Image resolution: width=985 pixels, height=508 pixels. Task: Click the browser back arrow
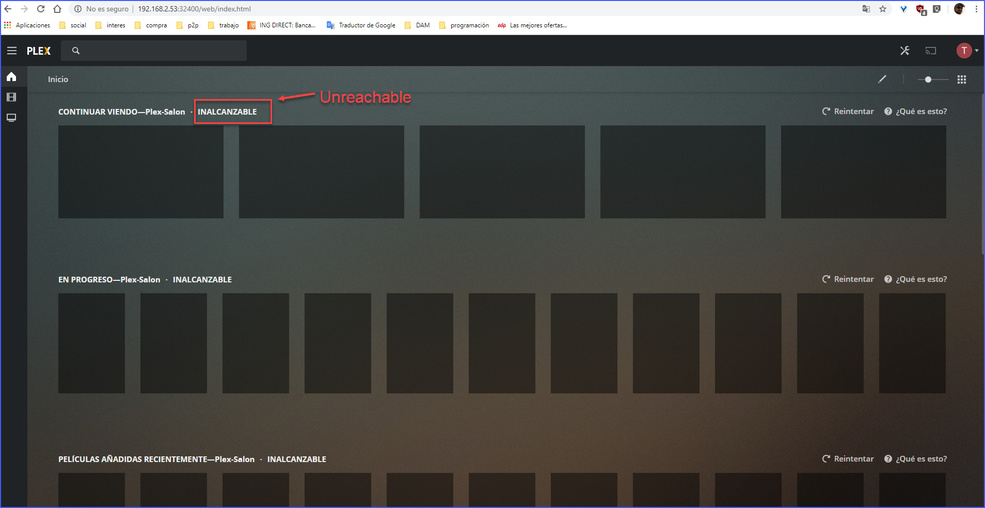click(8, 9)
